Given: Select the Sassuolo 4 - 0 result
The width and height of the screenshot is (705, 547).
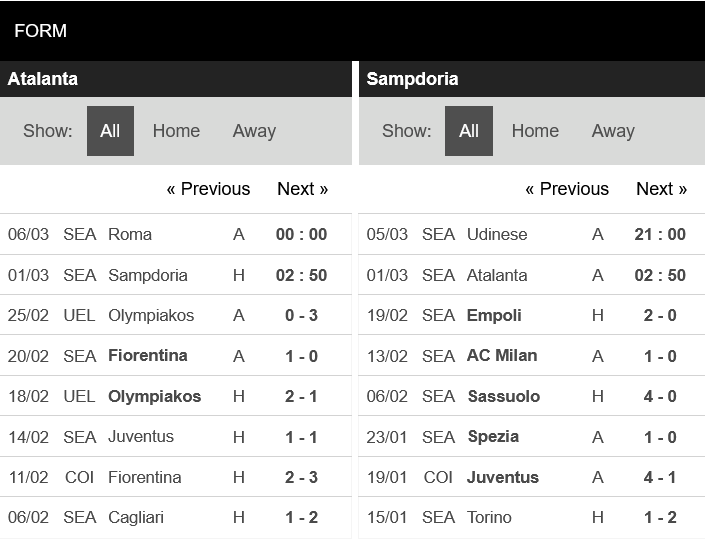Looking at the screenshot, I should pyautogui.click(x=532, y=396).
